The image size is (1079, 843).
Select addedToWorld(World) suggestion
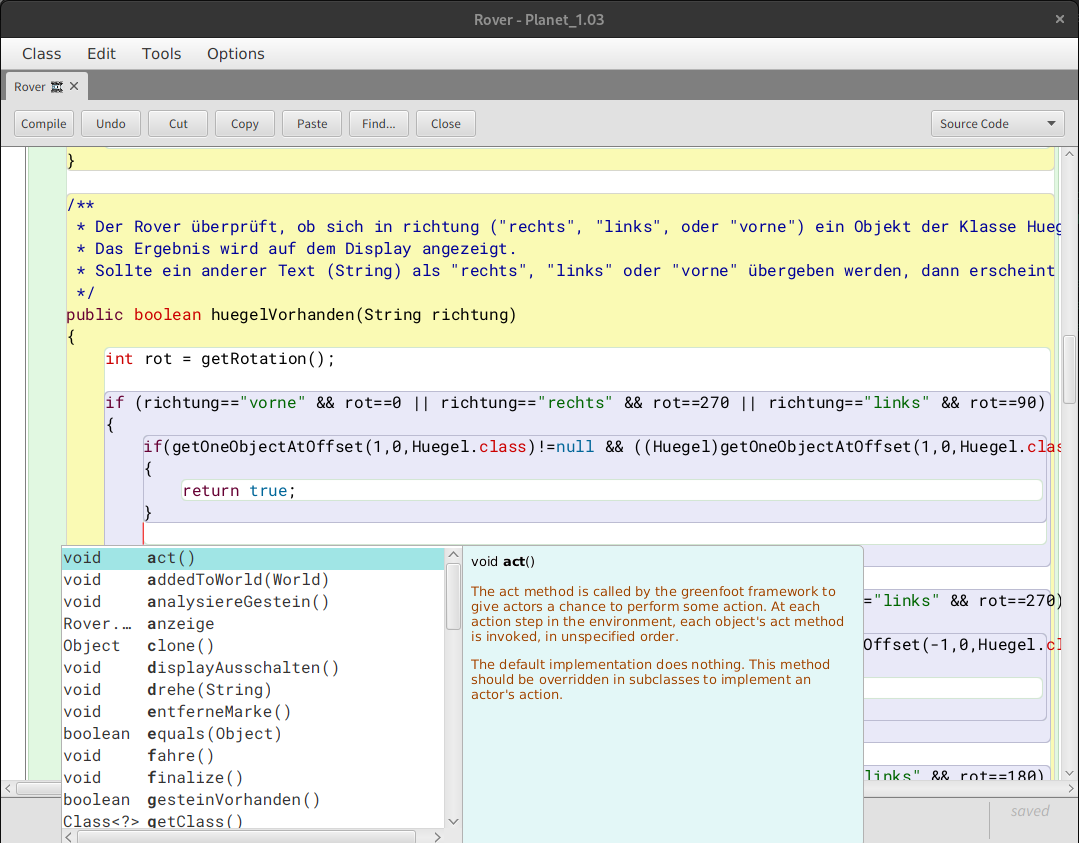[x=253, y=580]
